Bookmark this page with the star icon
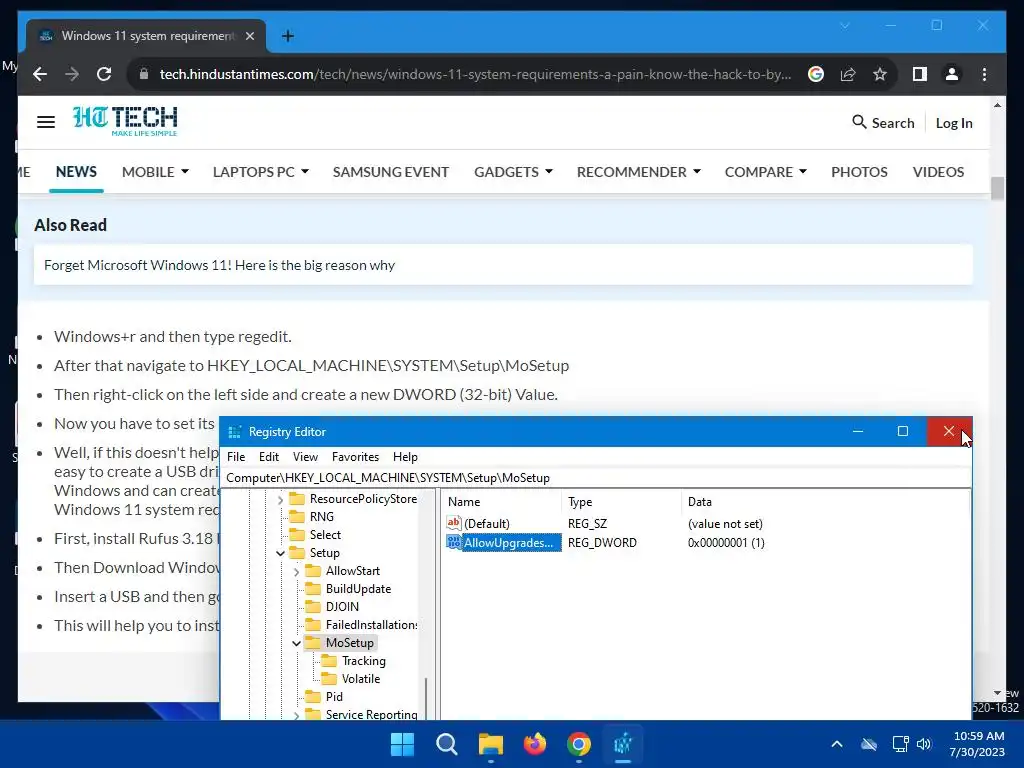The image size is (1024, 768). [x=880, y=74]
